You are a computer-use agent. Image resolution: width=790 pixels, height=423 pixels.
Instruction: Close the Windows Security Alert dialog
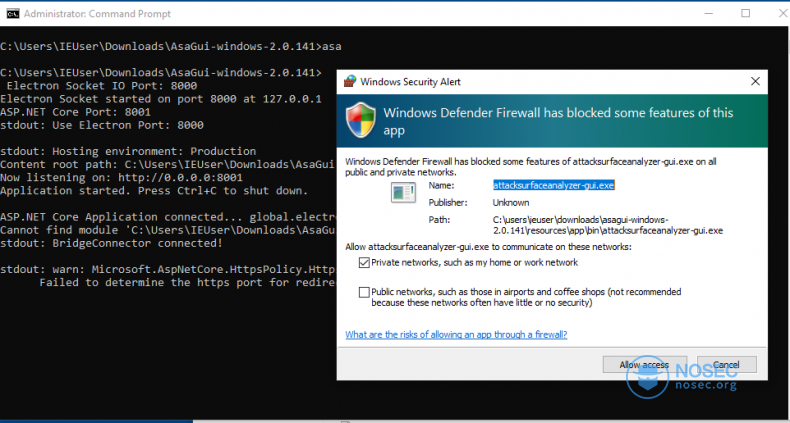click(x=755, y=81)
